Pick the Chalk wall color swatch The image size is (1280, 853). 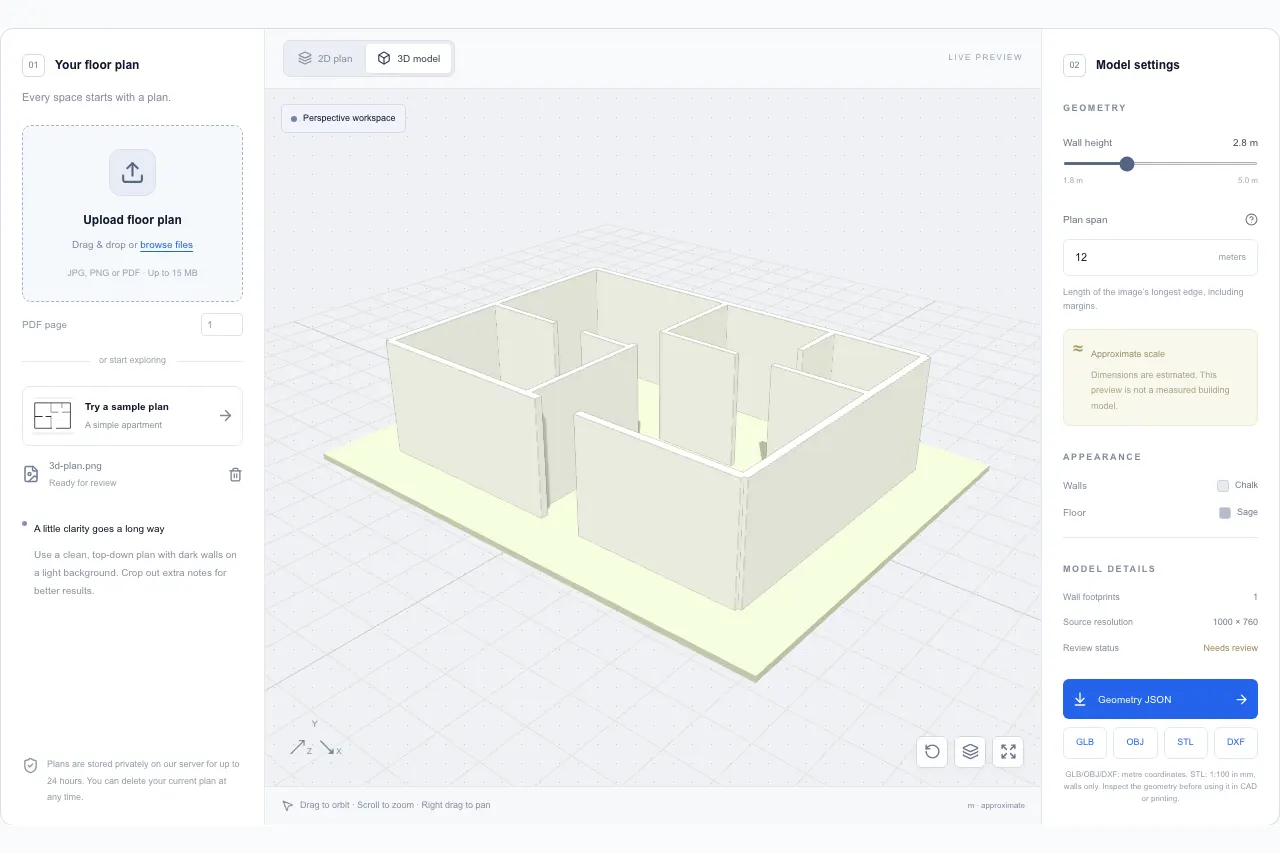click(x=1223, y=486)
